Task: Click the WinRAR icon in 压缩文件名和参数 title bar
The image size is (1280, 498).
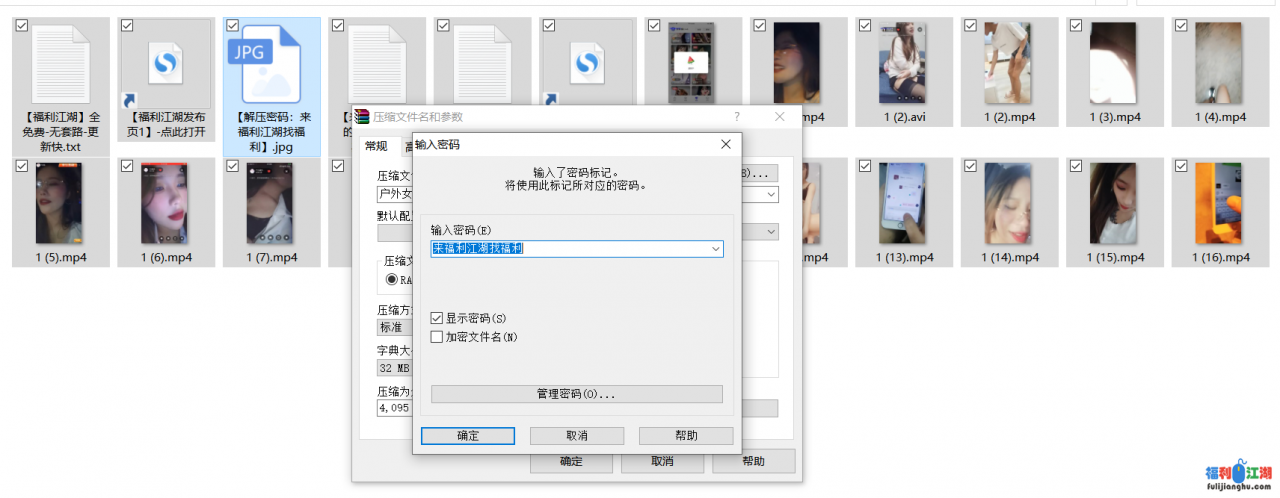Action: tap(362, 117)
